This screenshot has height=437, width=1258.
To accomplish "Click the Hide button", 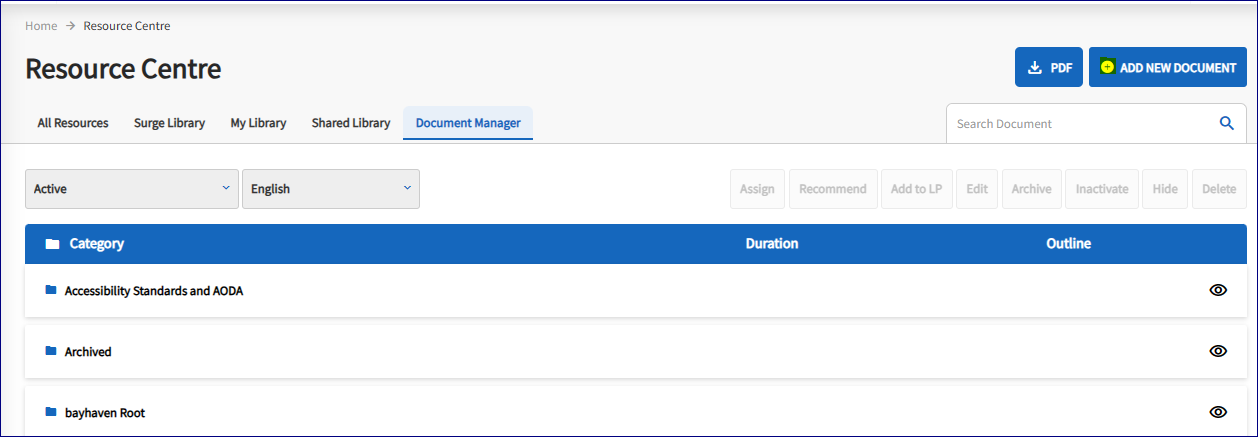I will [1165, 189].
